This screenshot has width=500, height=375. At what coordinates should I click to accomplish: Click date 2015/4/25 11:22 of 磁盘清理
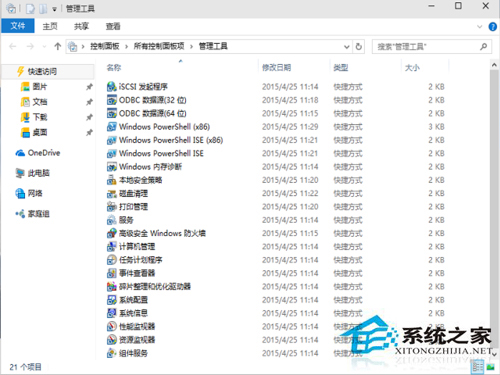[x=290, y=193]
